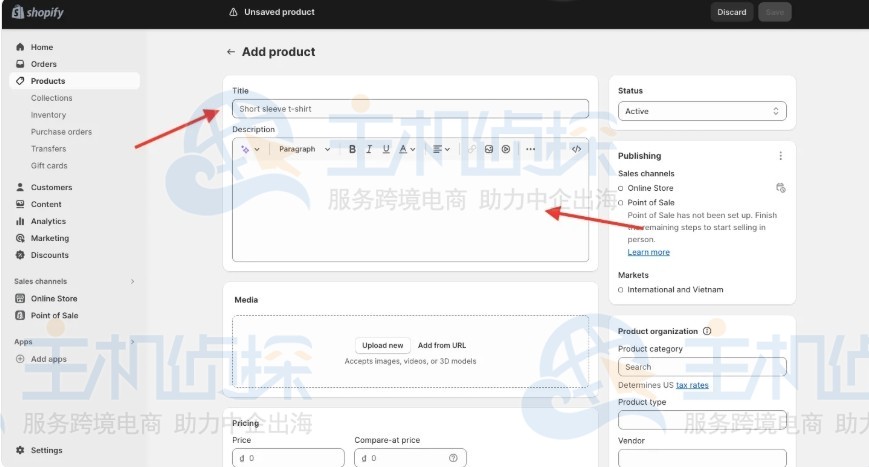Expand the Sales channels section
Image resolution: width=869 pixels, height=467 pixels.
(132, 281)
